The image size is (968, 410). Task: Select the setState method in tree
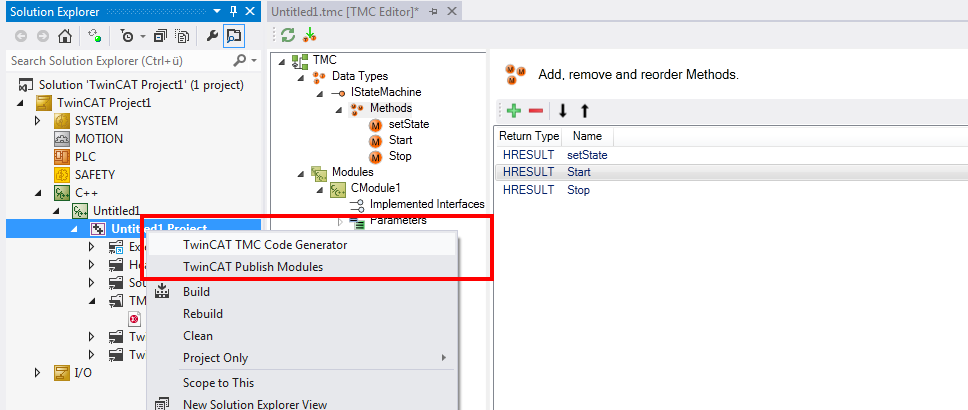click(x=409, y=124)
